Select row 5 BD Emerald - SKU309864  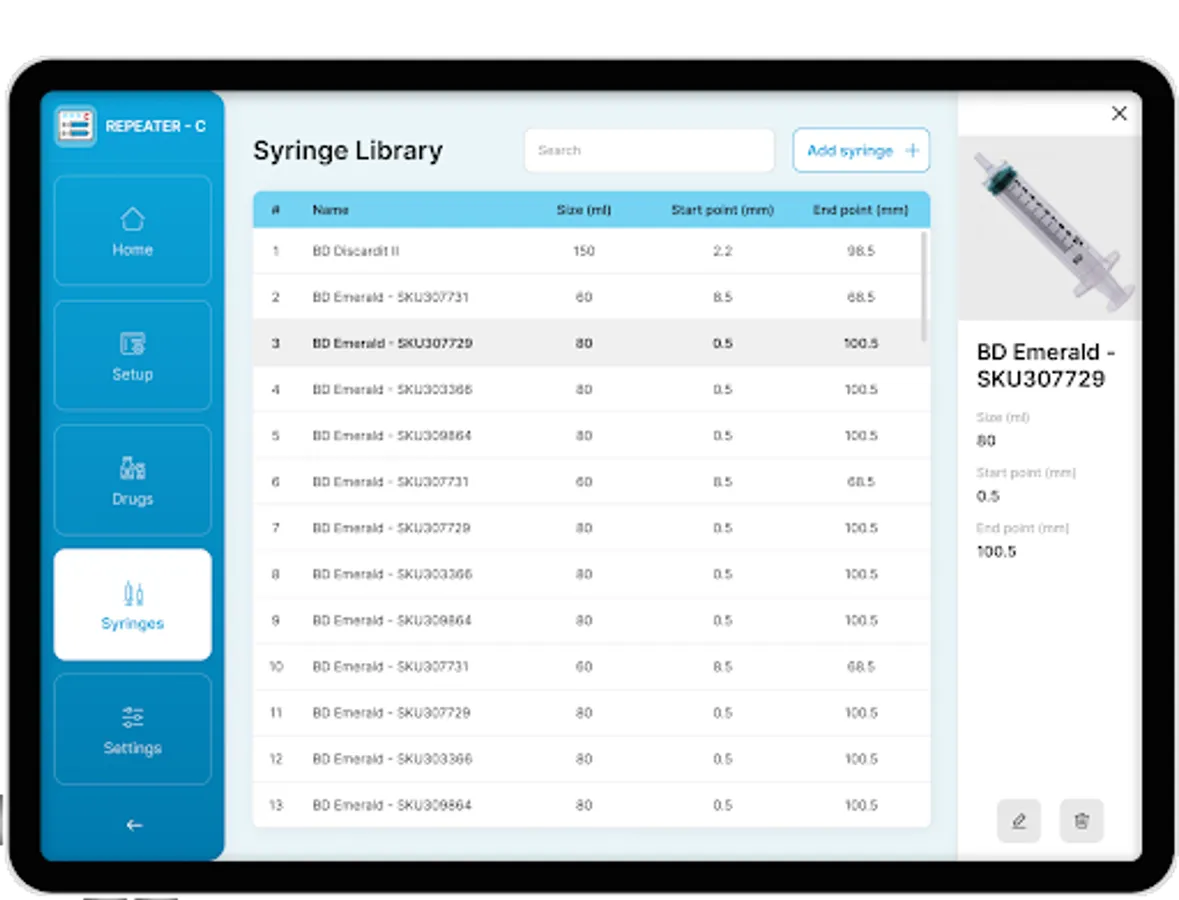coord(591,435)
